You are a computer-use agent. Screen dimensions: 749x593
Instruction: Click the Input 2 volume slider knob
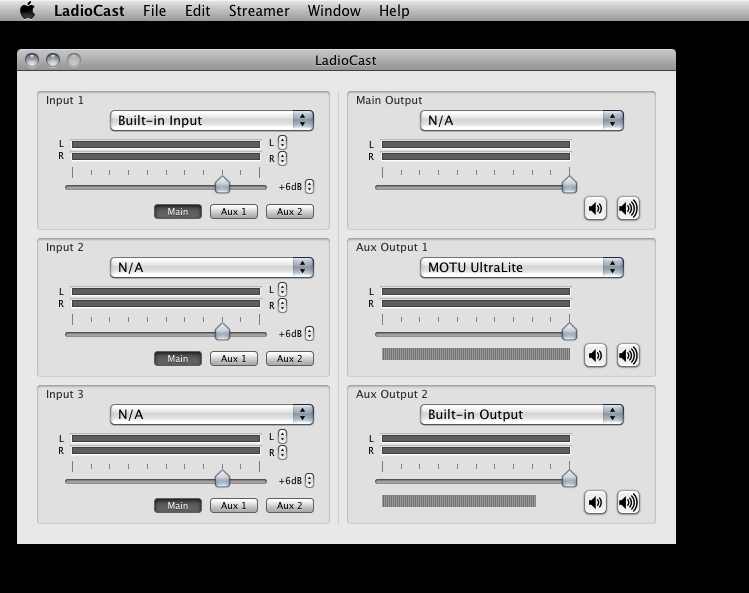tap(222, 332)
